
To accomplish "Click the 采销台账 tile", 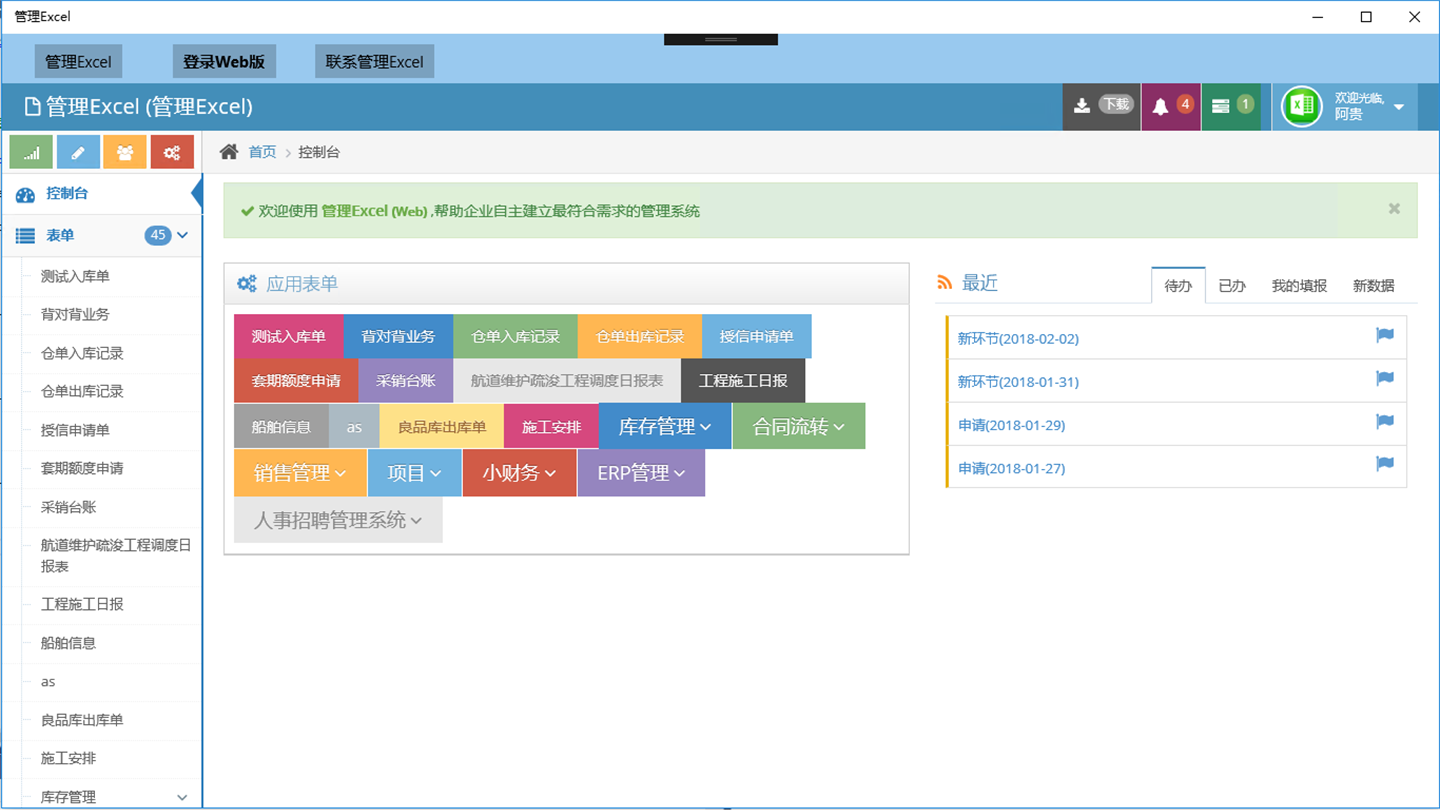I will click(406, 380).
